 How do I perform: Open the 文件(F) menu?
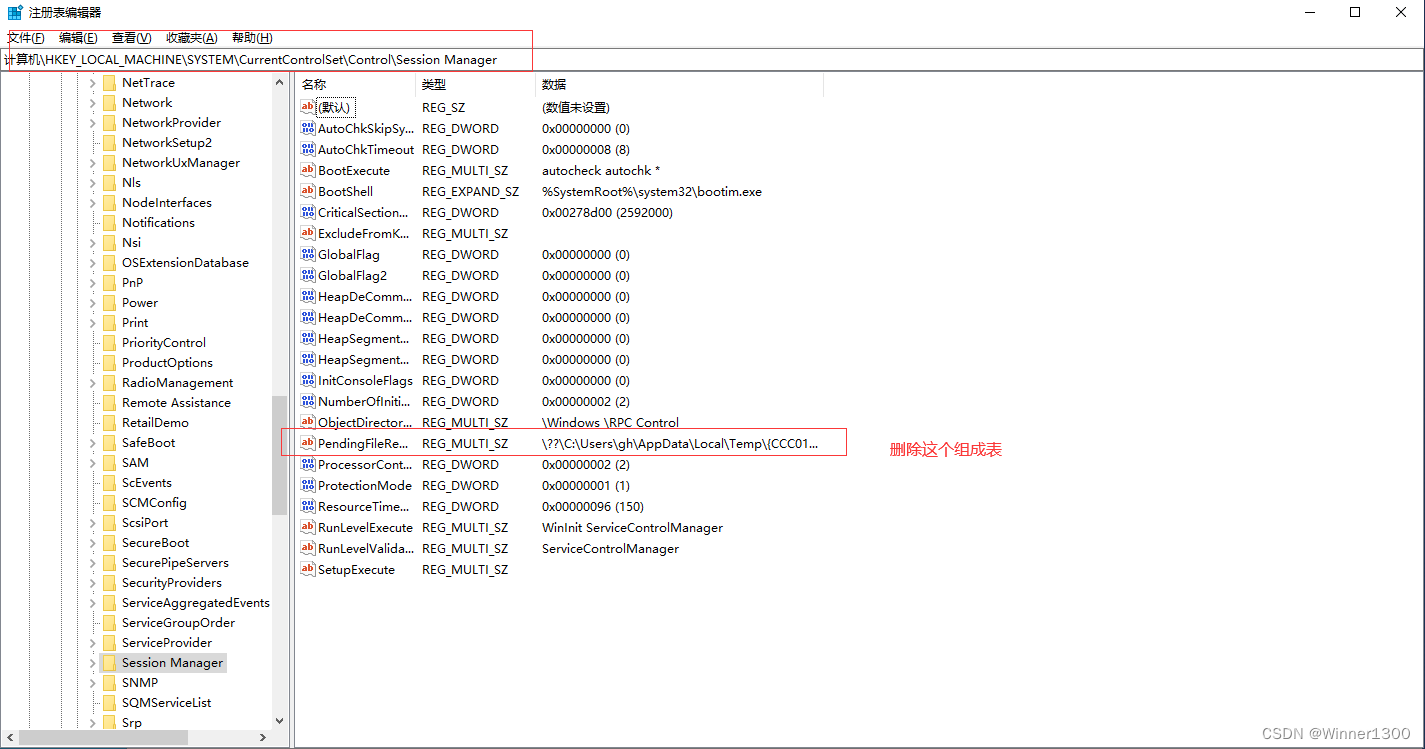[x=26, y=38]
